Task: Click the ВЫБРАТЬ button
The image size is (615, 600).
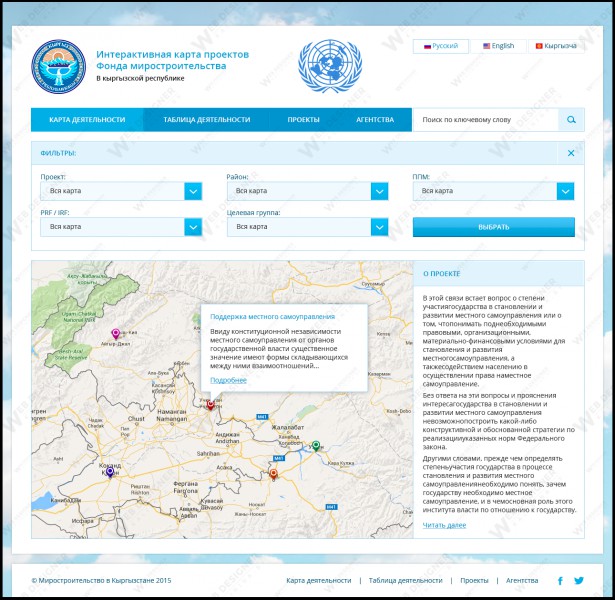Action: pyautogui.click(x=493, y=227)
